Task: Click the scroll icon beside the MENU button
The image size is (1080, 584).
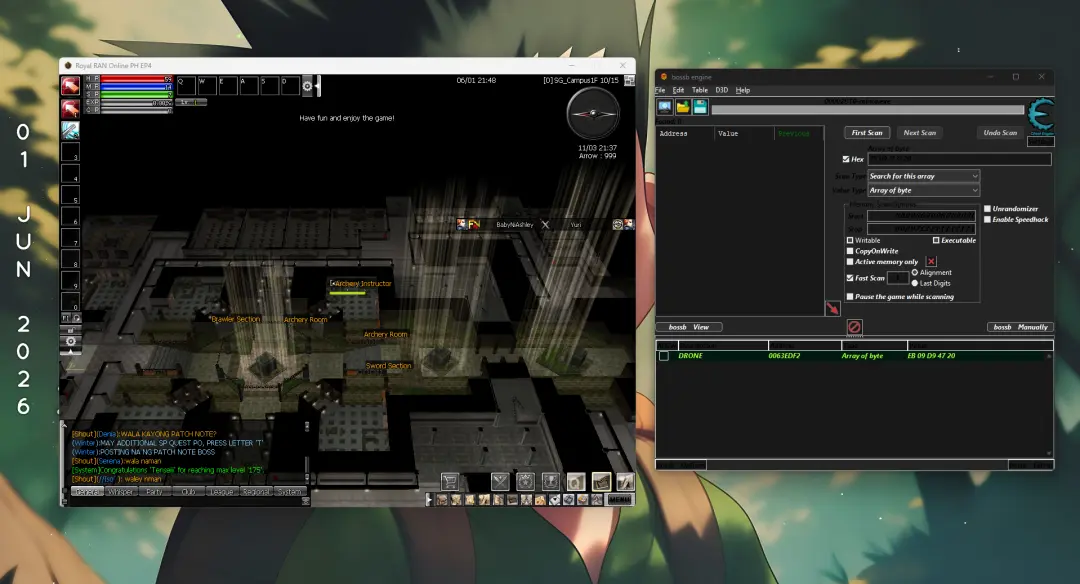Action: click(596, 500)
